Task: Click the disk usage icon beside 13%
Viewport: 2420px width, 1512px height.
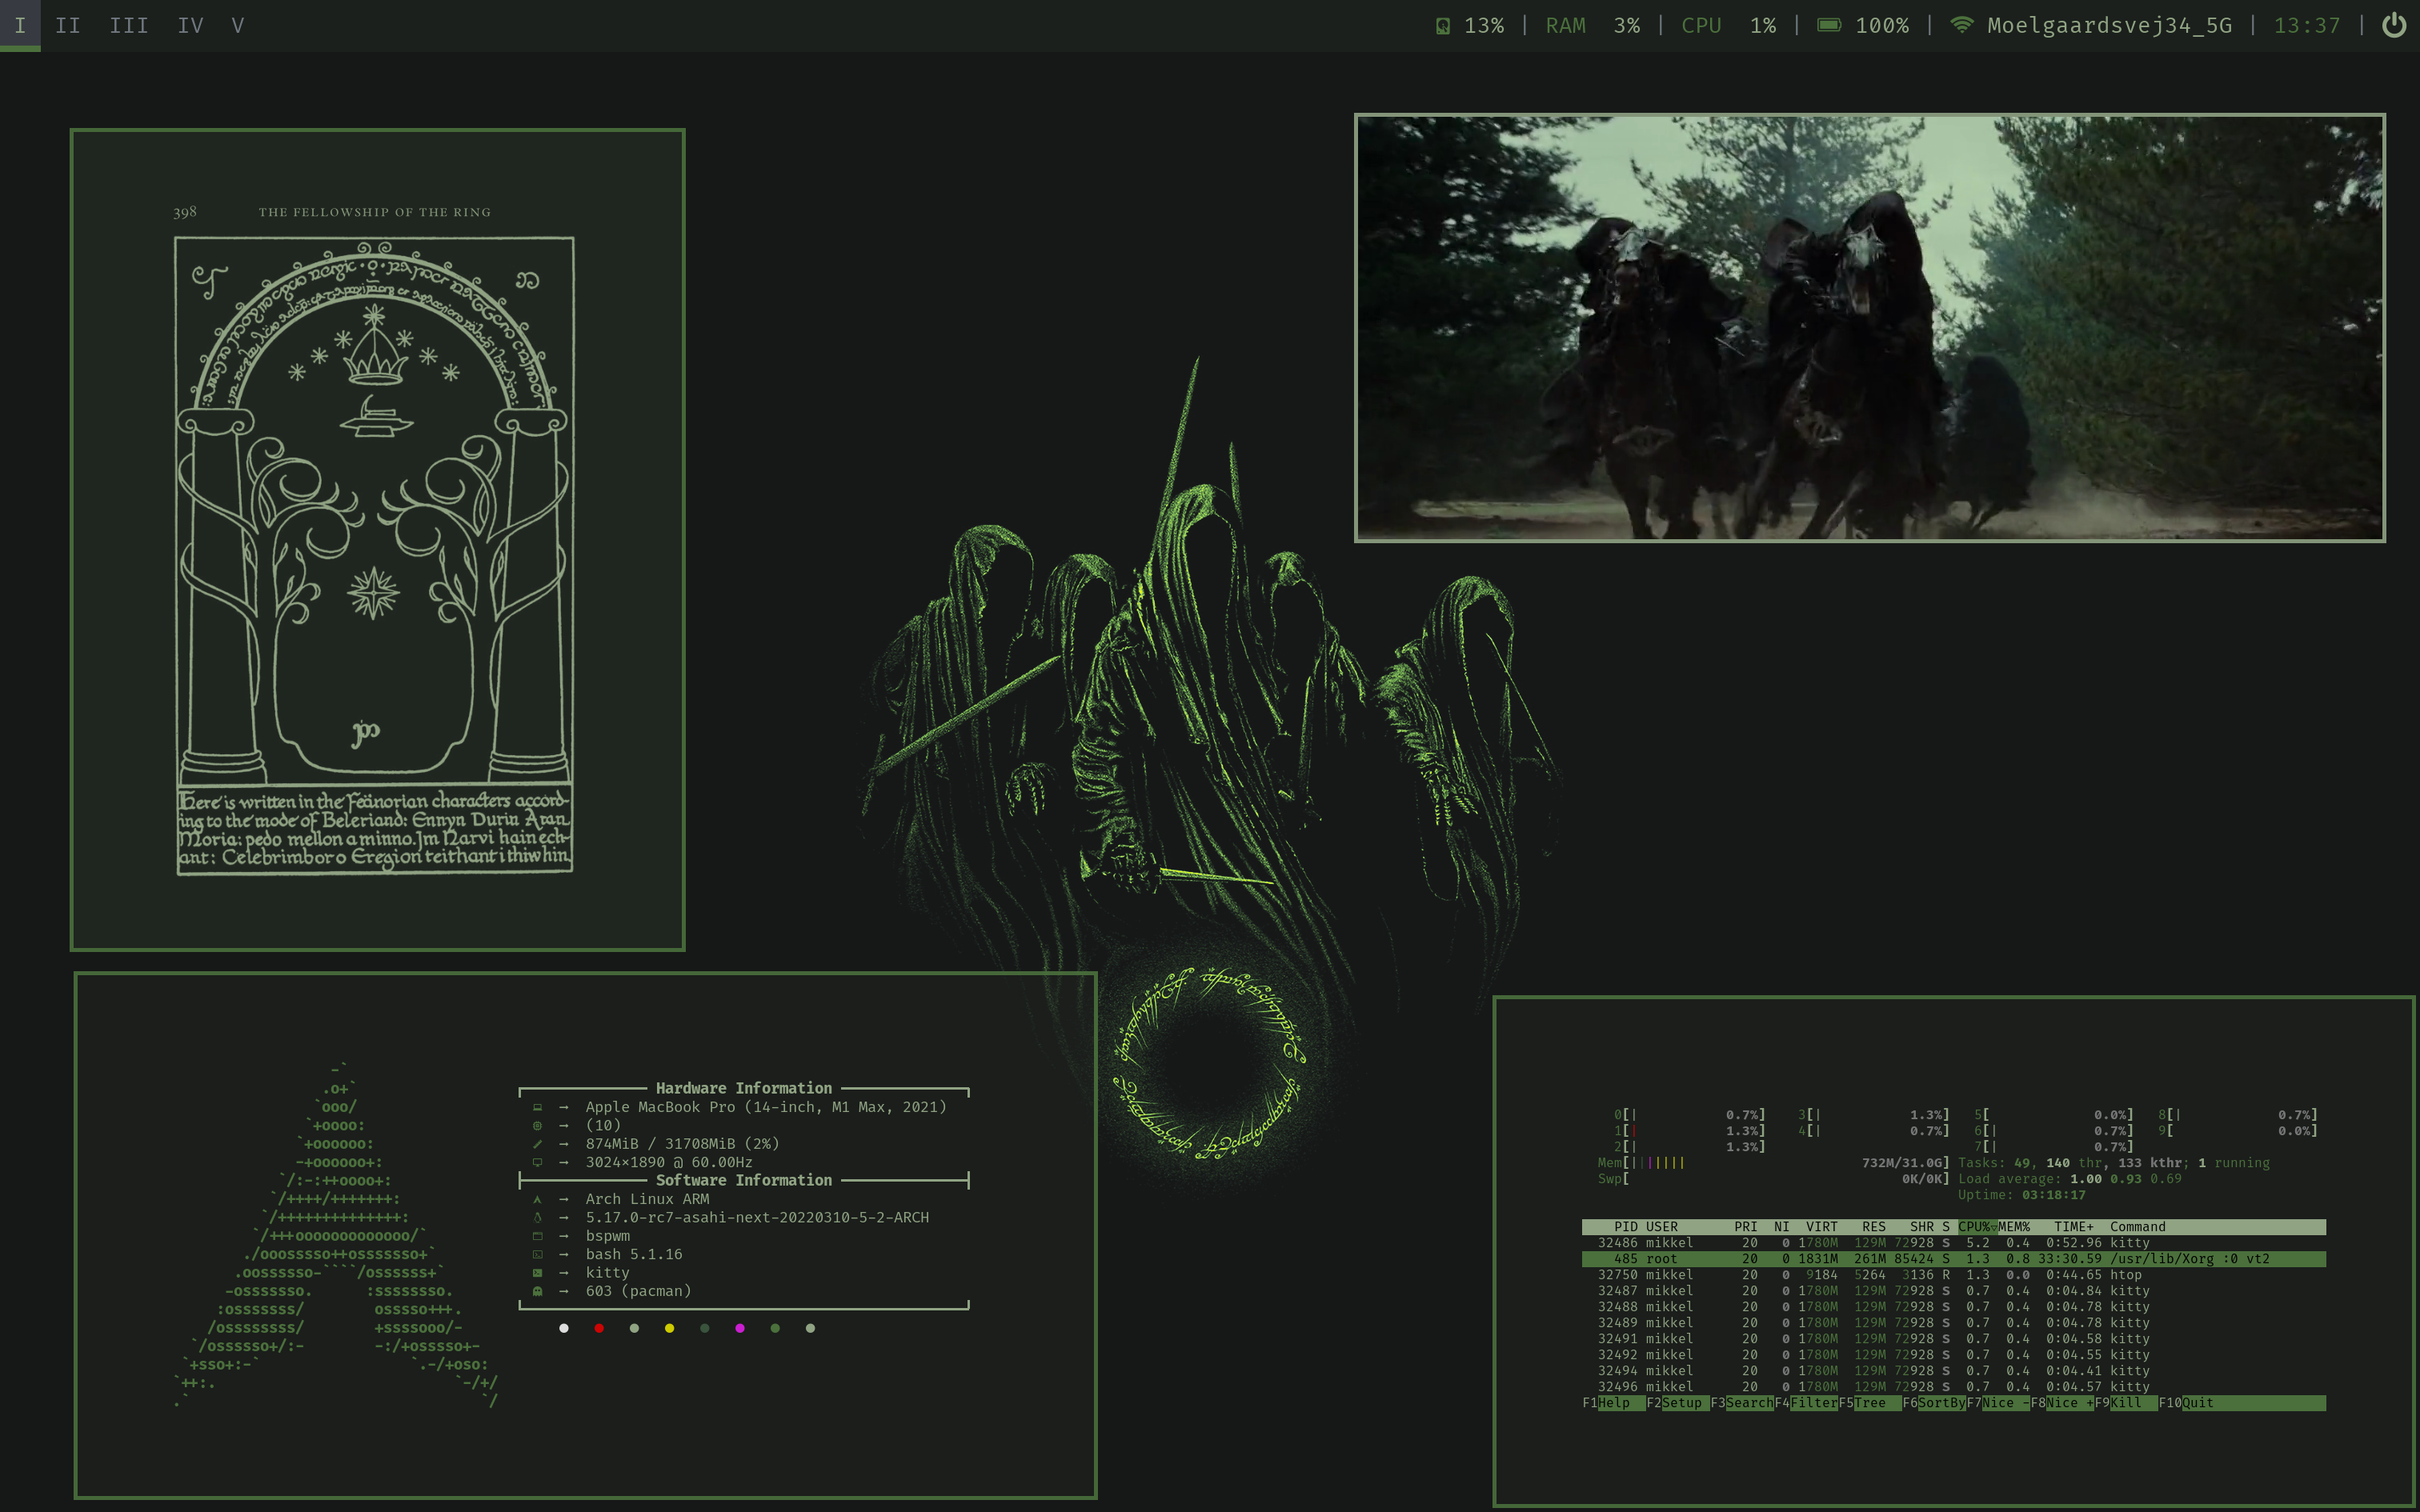Action: tap(1442, 26)
